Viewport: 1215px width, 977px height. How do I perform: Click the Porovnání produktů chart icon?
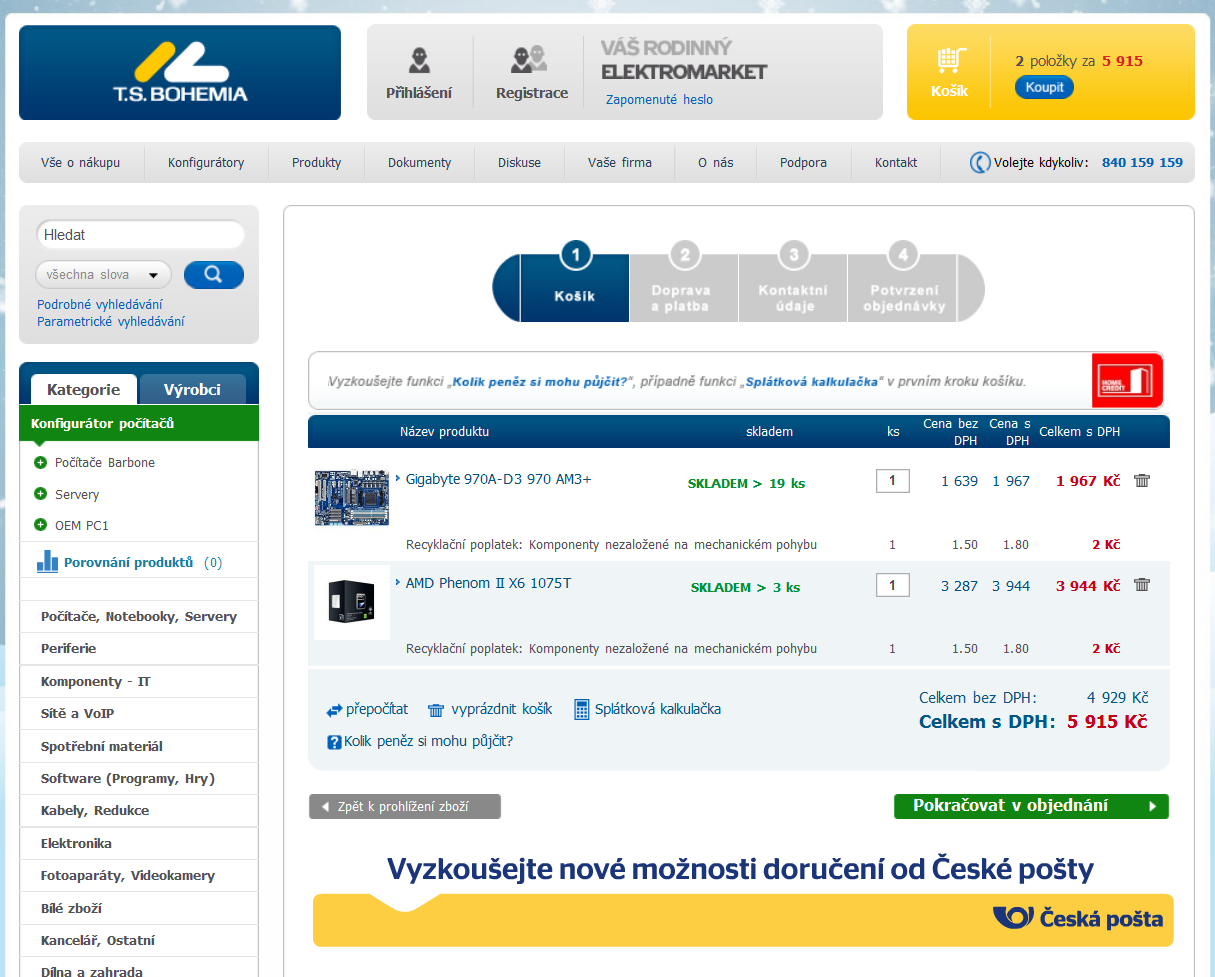(x=47, y=561)
